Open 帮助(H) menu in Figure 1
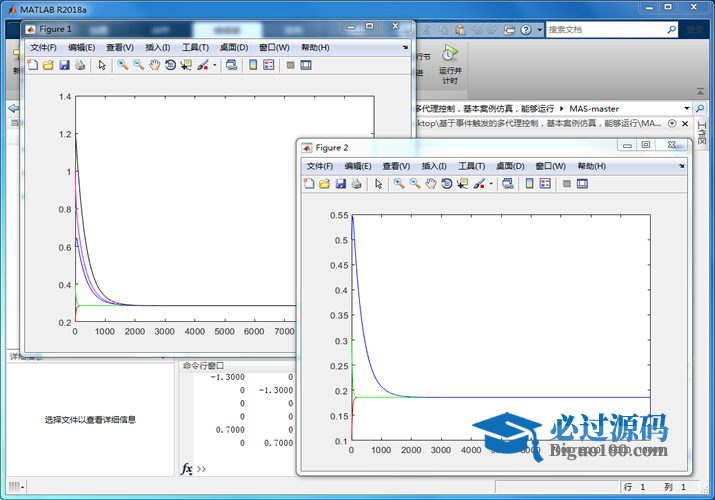Image resolution: width=715 pixels, height=500 pixels. point(315,47)
